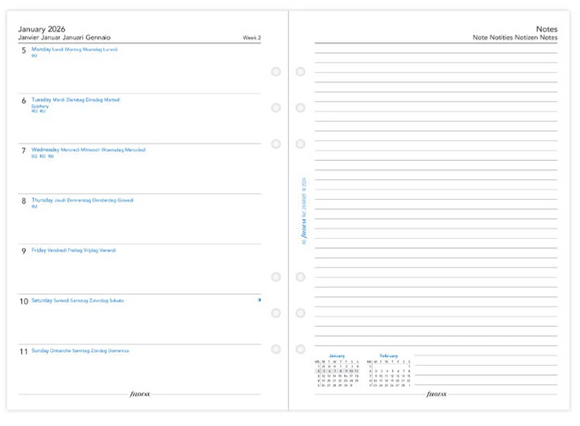Image resolution: width=580 pixels, height=426 pixels.
Task: Select the "Note Notities Notizen Notes" subtitle
Action: (x=515, y=37)
